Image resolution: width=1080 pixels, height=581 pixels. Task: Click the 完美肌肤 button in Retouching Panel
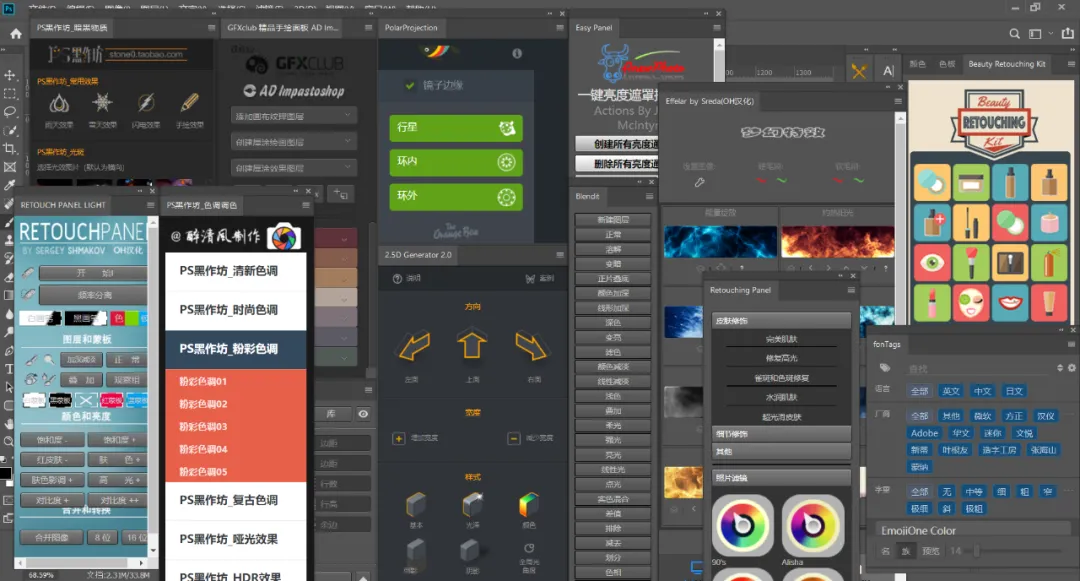[x=781, y=339]
